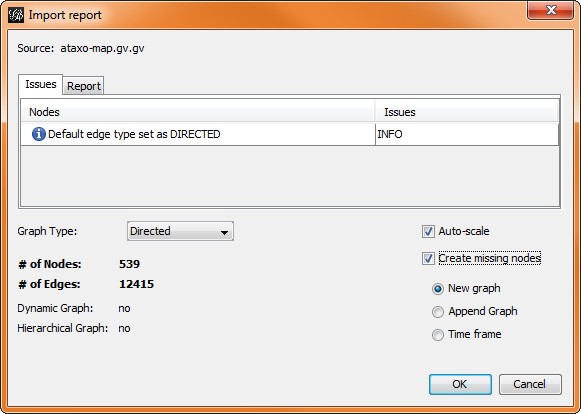Select the 'Default edge type set as DIRECTED' row

[290, 134]
